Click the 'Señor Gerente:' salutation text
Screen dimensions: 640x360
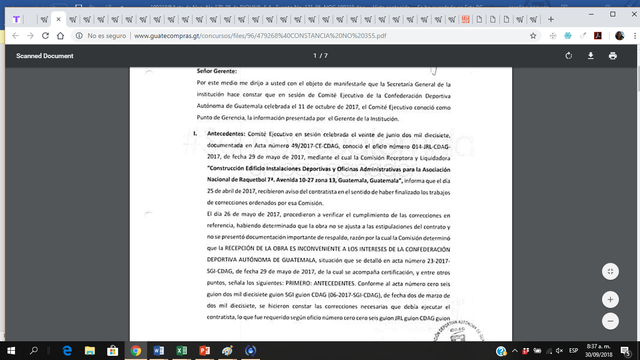[x=217, y=71]
